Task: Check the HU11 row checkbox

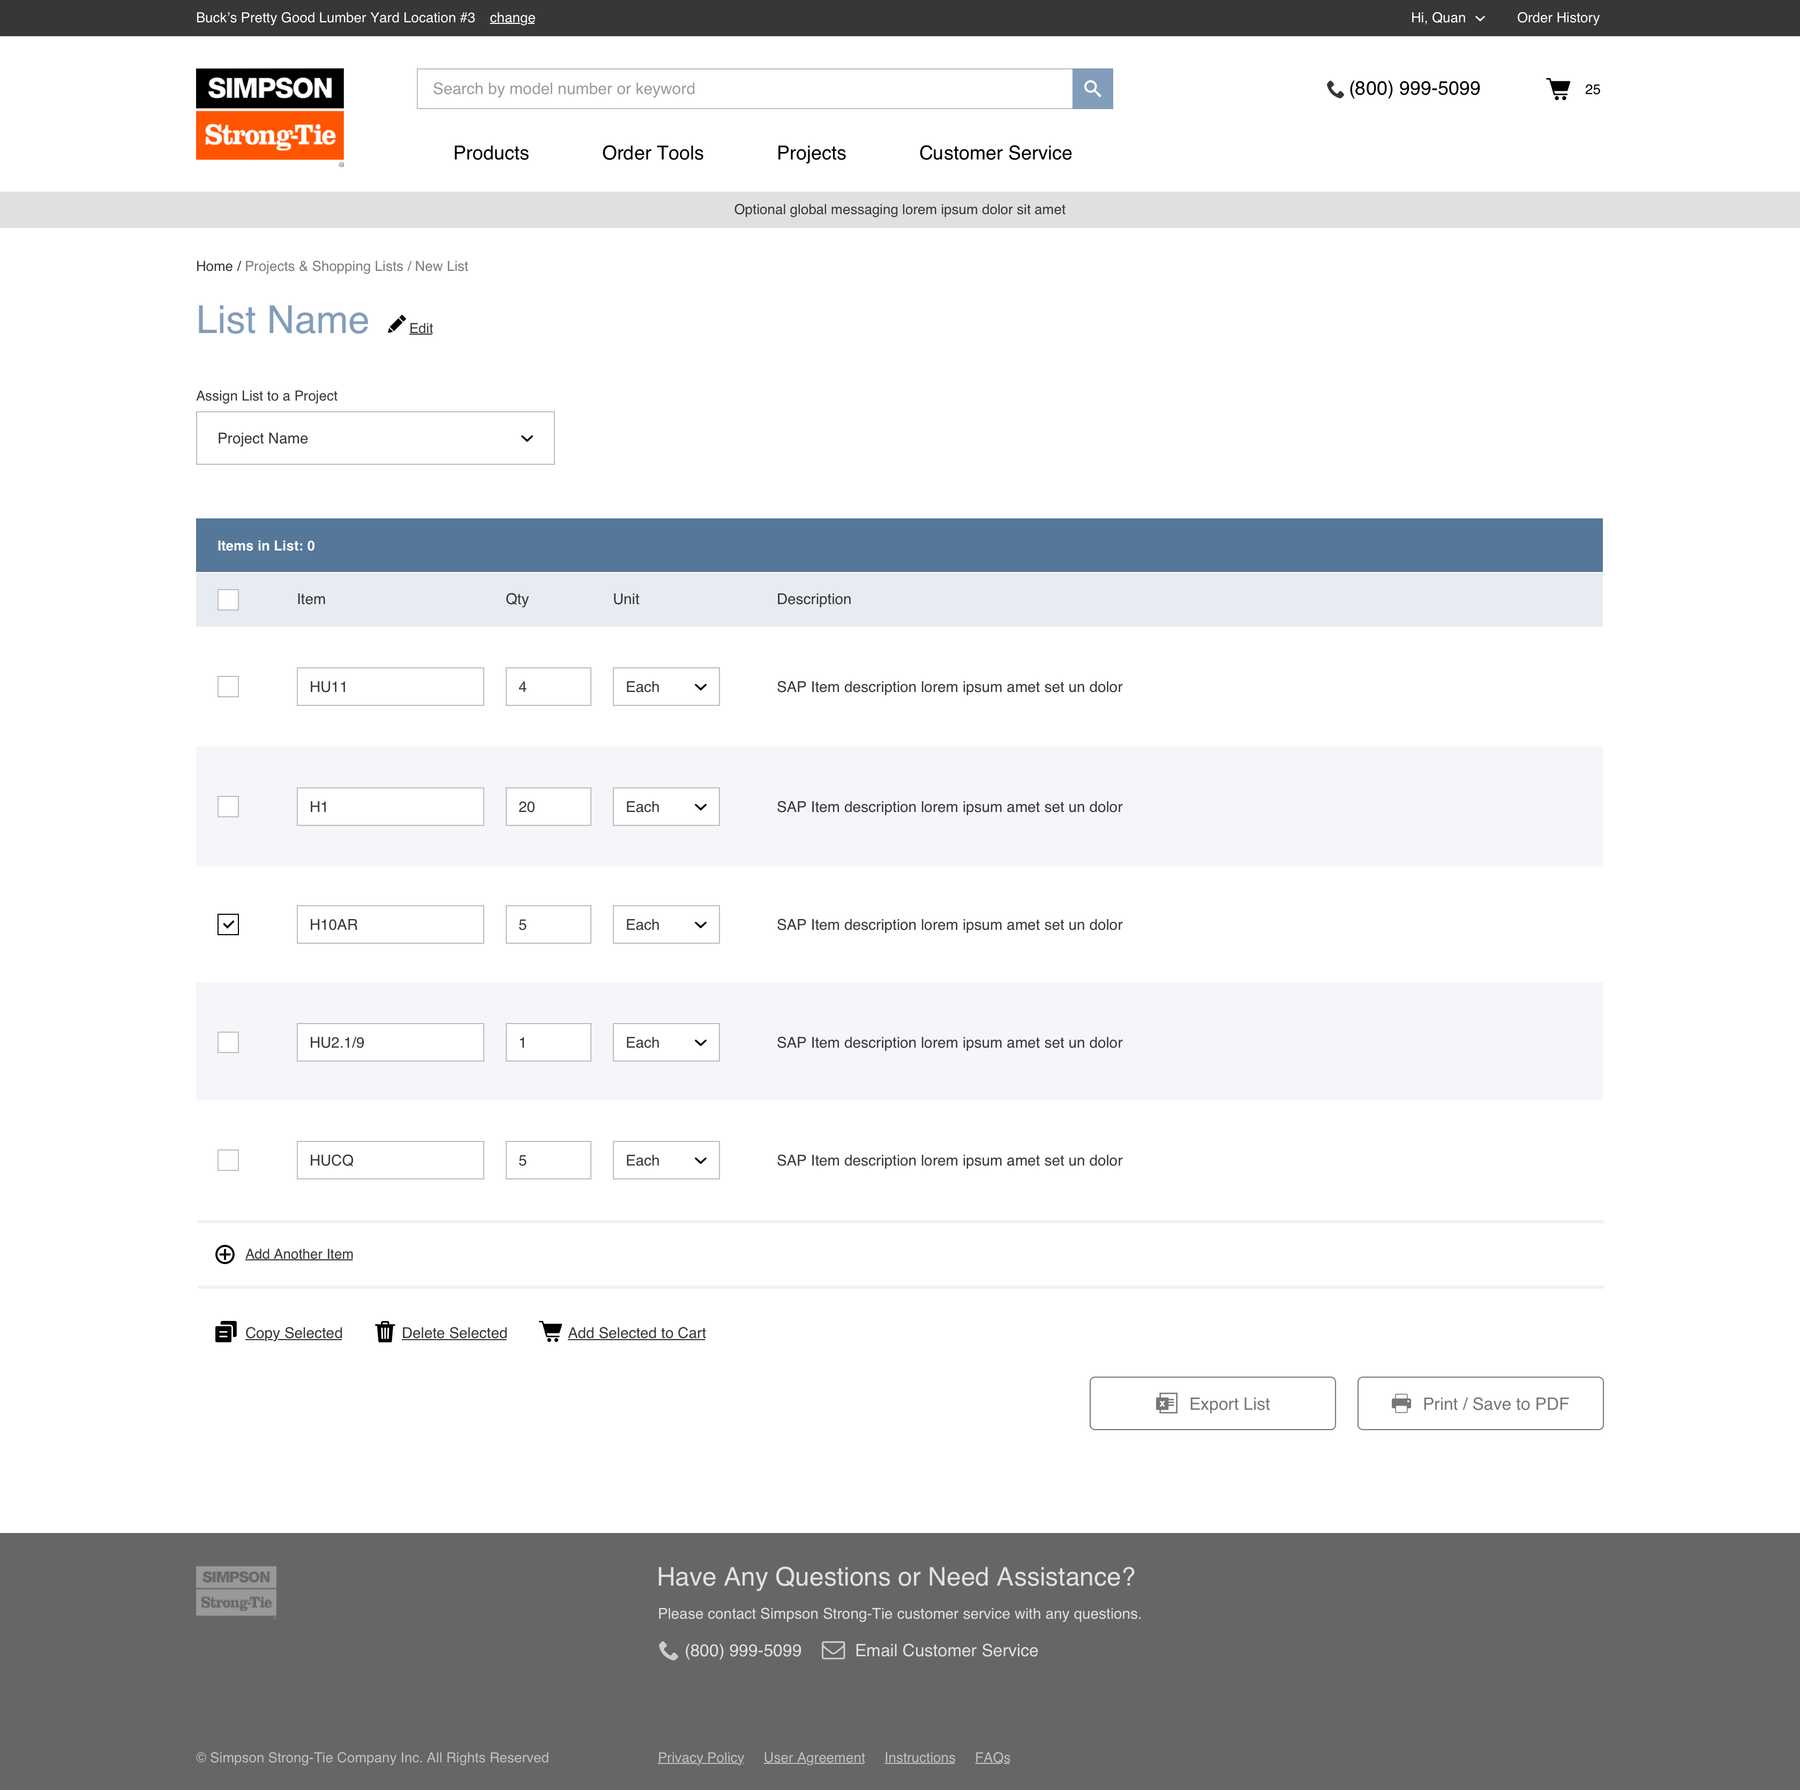Action: 228,687
